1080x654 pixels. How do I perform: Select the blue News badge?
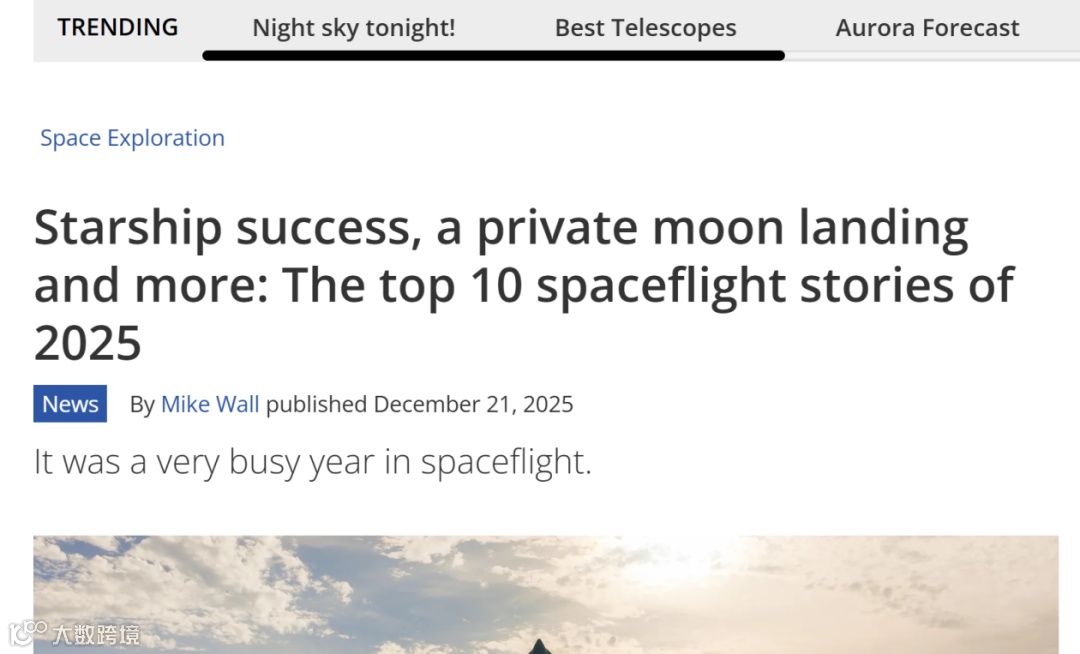click(70, 404)
